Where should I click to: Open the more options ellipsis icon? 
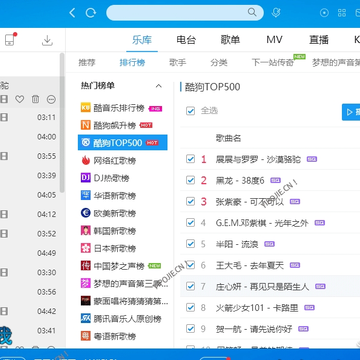51,99
